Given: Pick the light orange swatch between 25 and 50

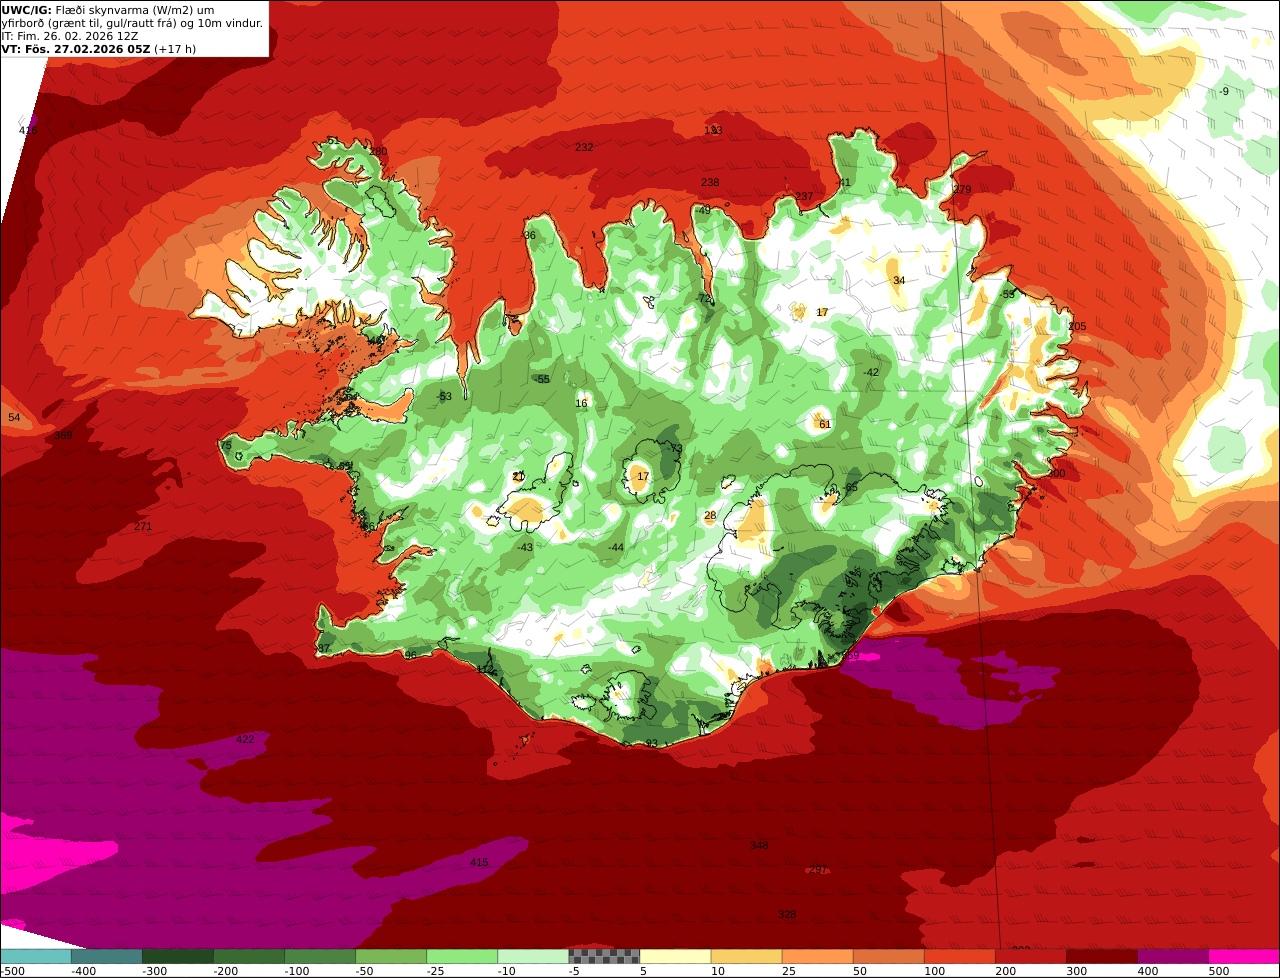Looking at the screenshot, I should (x=817, y=956).
